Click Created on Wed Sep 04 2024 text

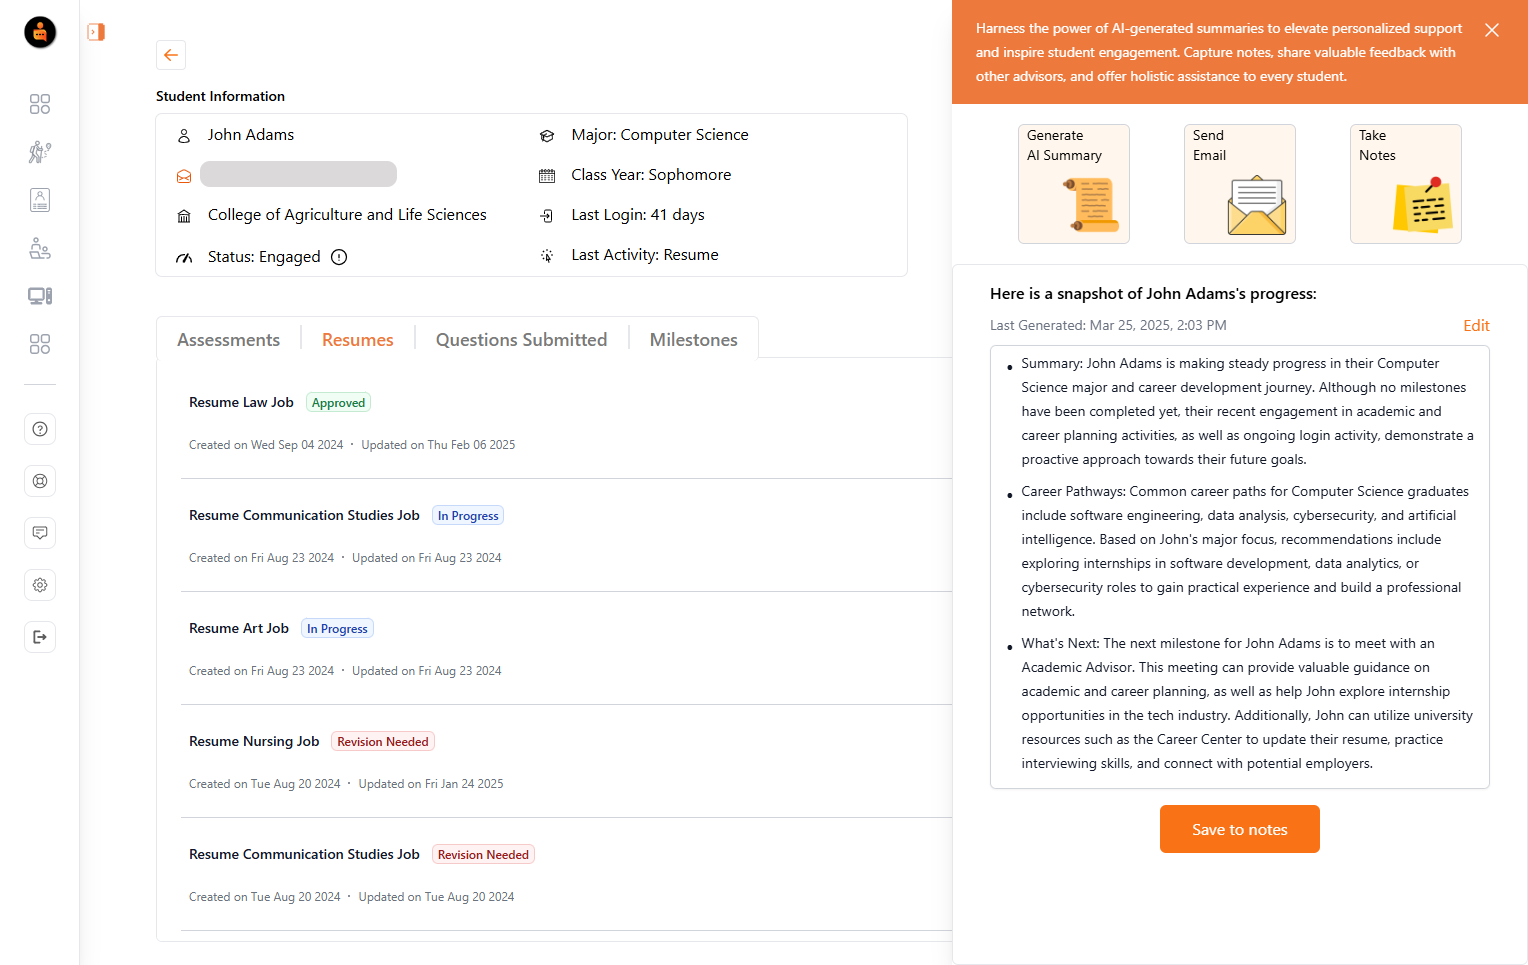click(266, 445)
